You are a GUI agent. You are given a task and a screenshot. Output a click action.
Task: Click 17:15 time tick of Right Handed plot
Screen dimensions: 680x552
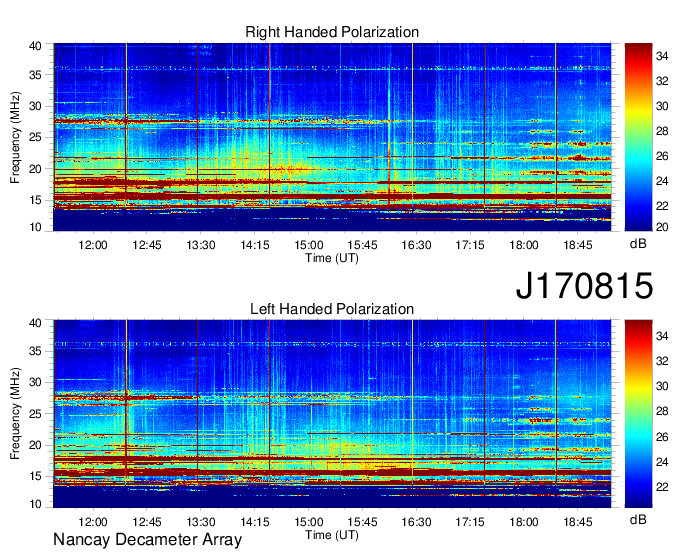pyautogui.click(x=470, y=245)
